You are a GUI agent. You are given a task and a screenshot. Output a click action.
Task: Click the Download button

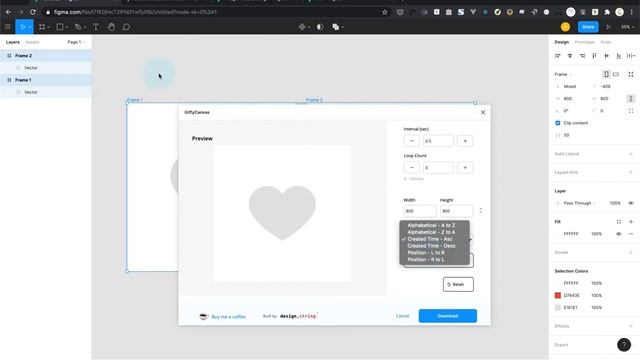448,316
